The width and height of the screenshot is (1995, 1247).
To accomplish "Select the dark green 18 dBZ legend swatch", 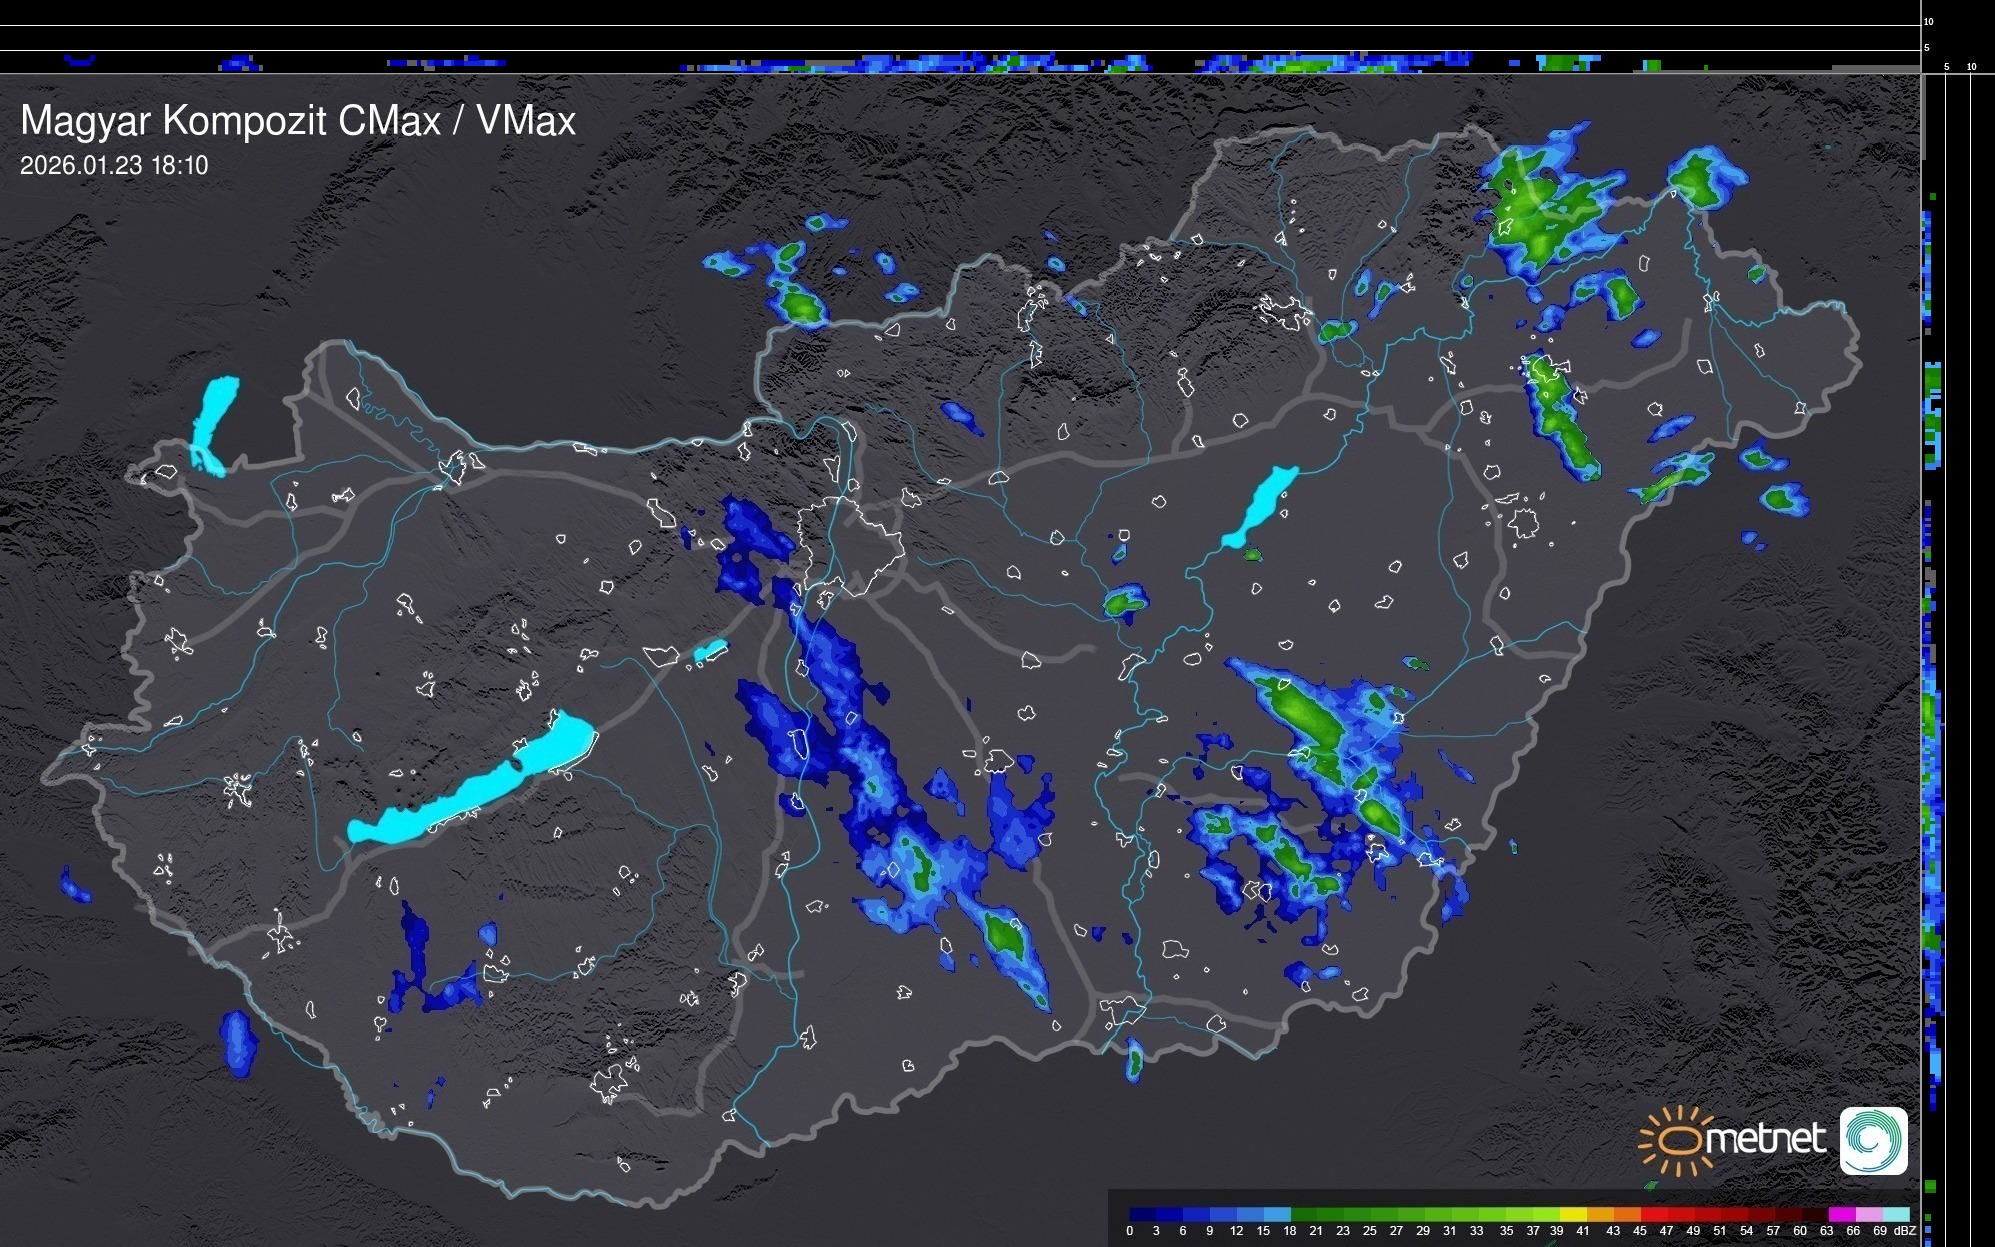I will tap(1304, 1214).
